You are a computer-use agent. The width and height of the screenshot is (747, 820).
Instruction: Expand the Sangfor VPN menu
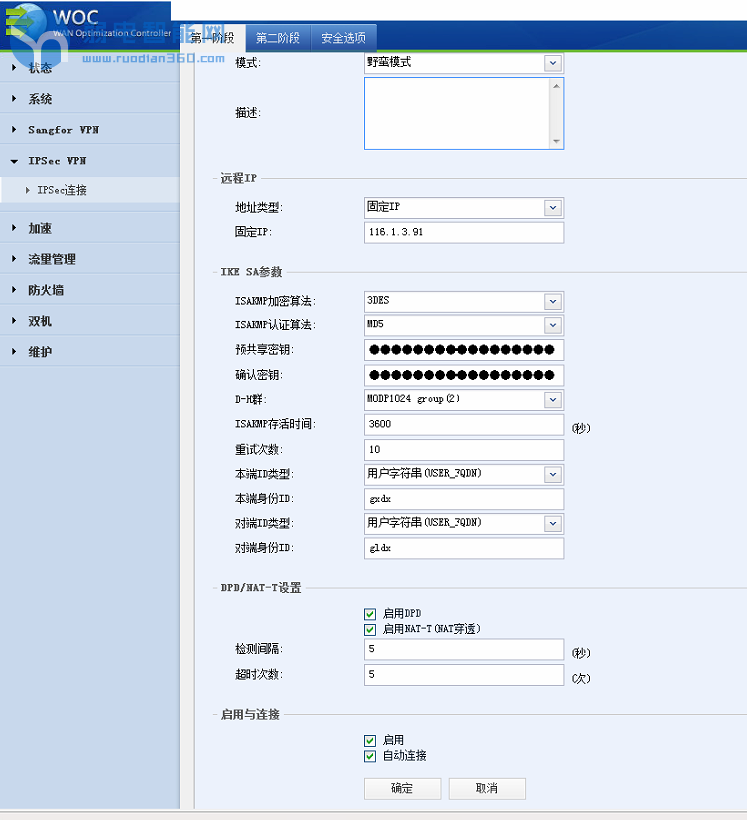click(62, 130)
